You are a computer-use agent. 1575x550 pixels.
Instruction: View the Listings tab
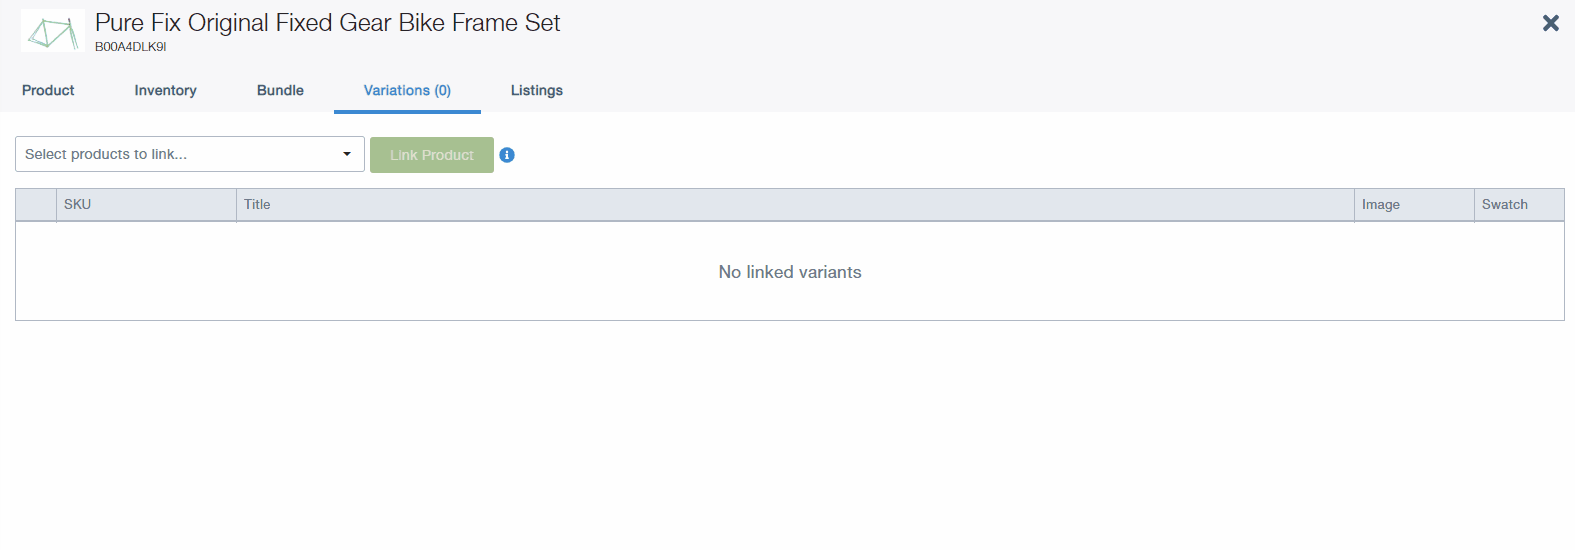coord(537,90)
